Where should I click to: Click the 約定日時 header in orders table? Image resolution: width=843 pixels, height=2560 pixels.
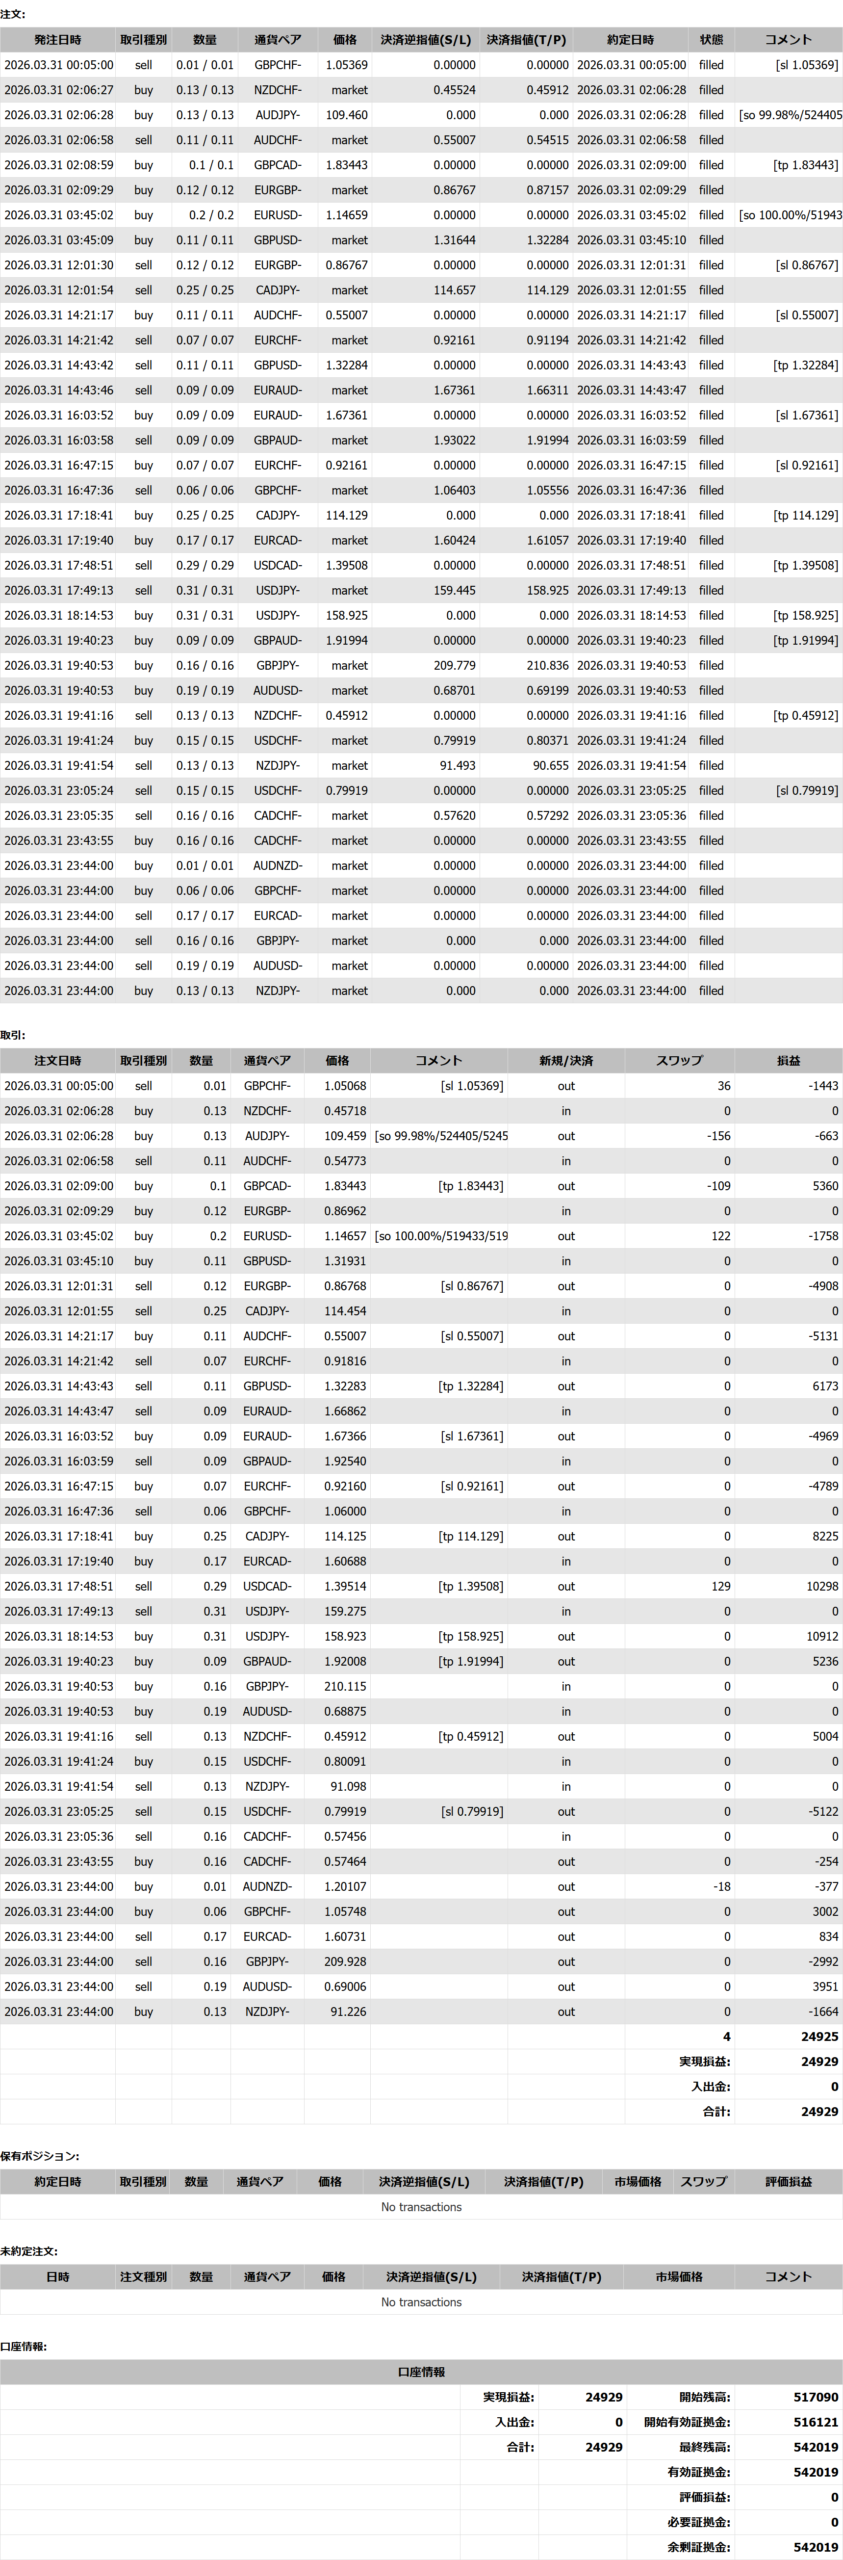click(630, 40)
